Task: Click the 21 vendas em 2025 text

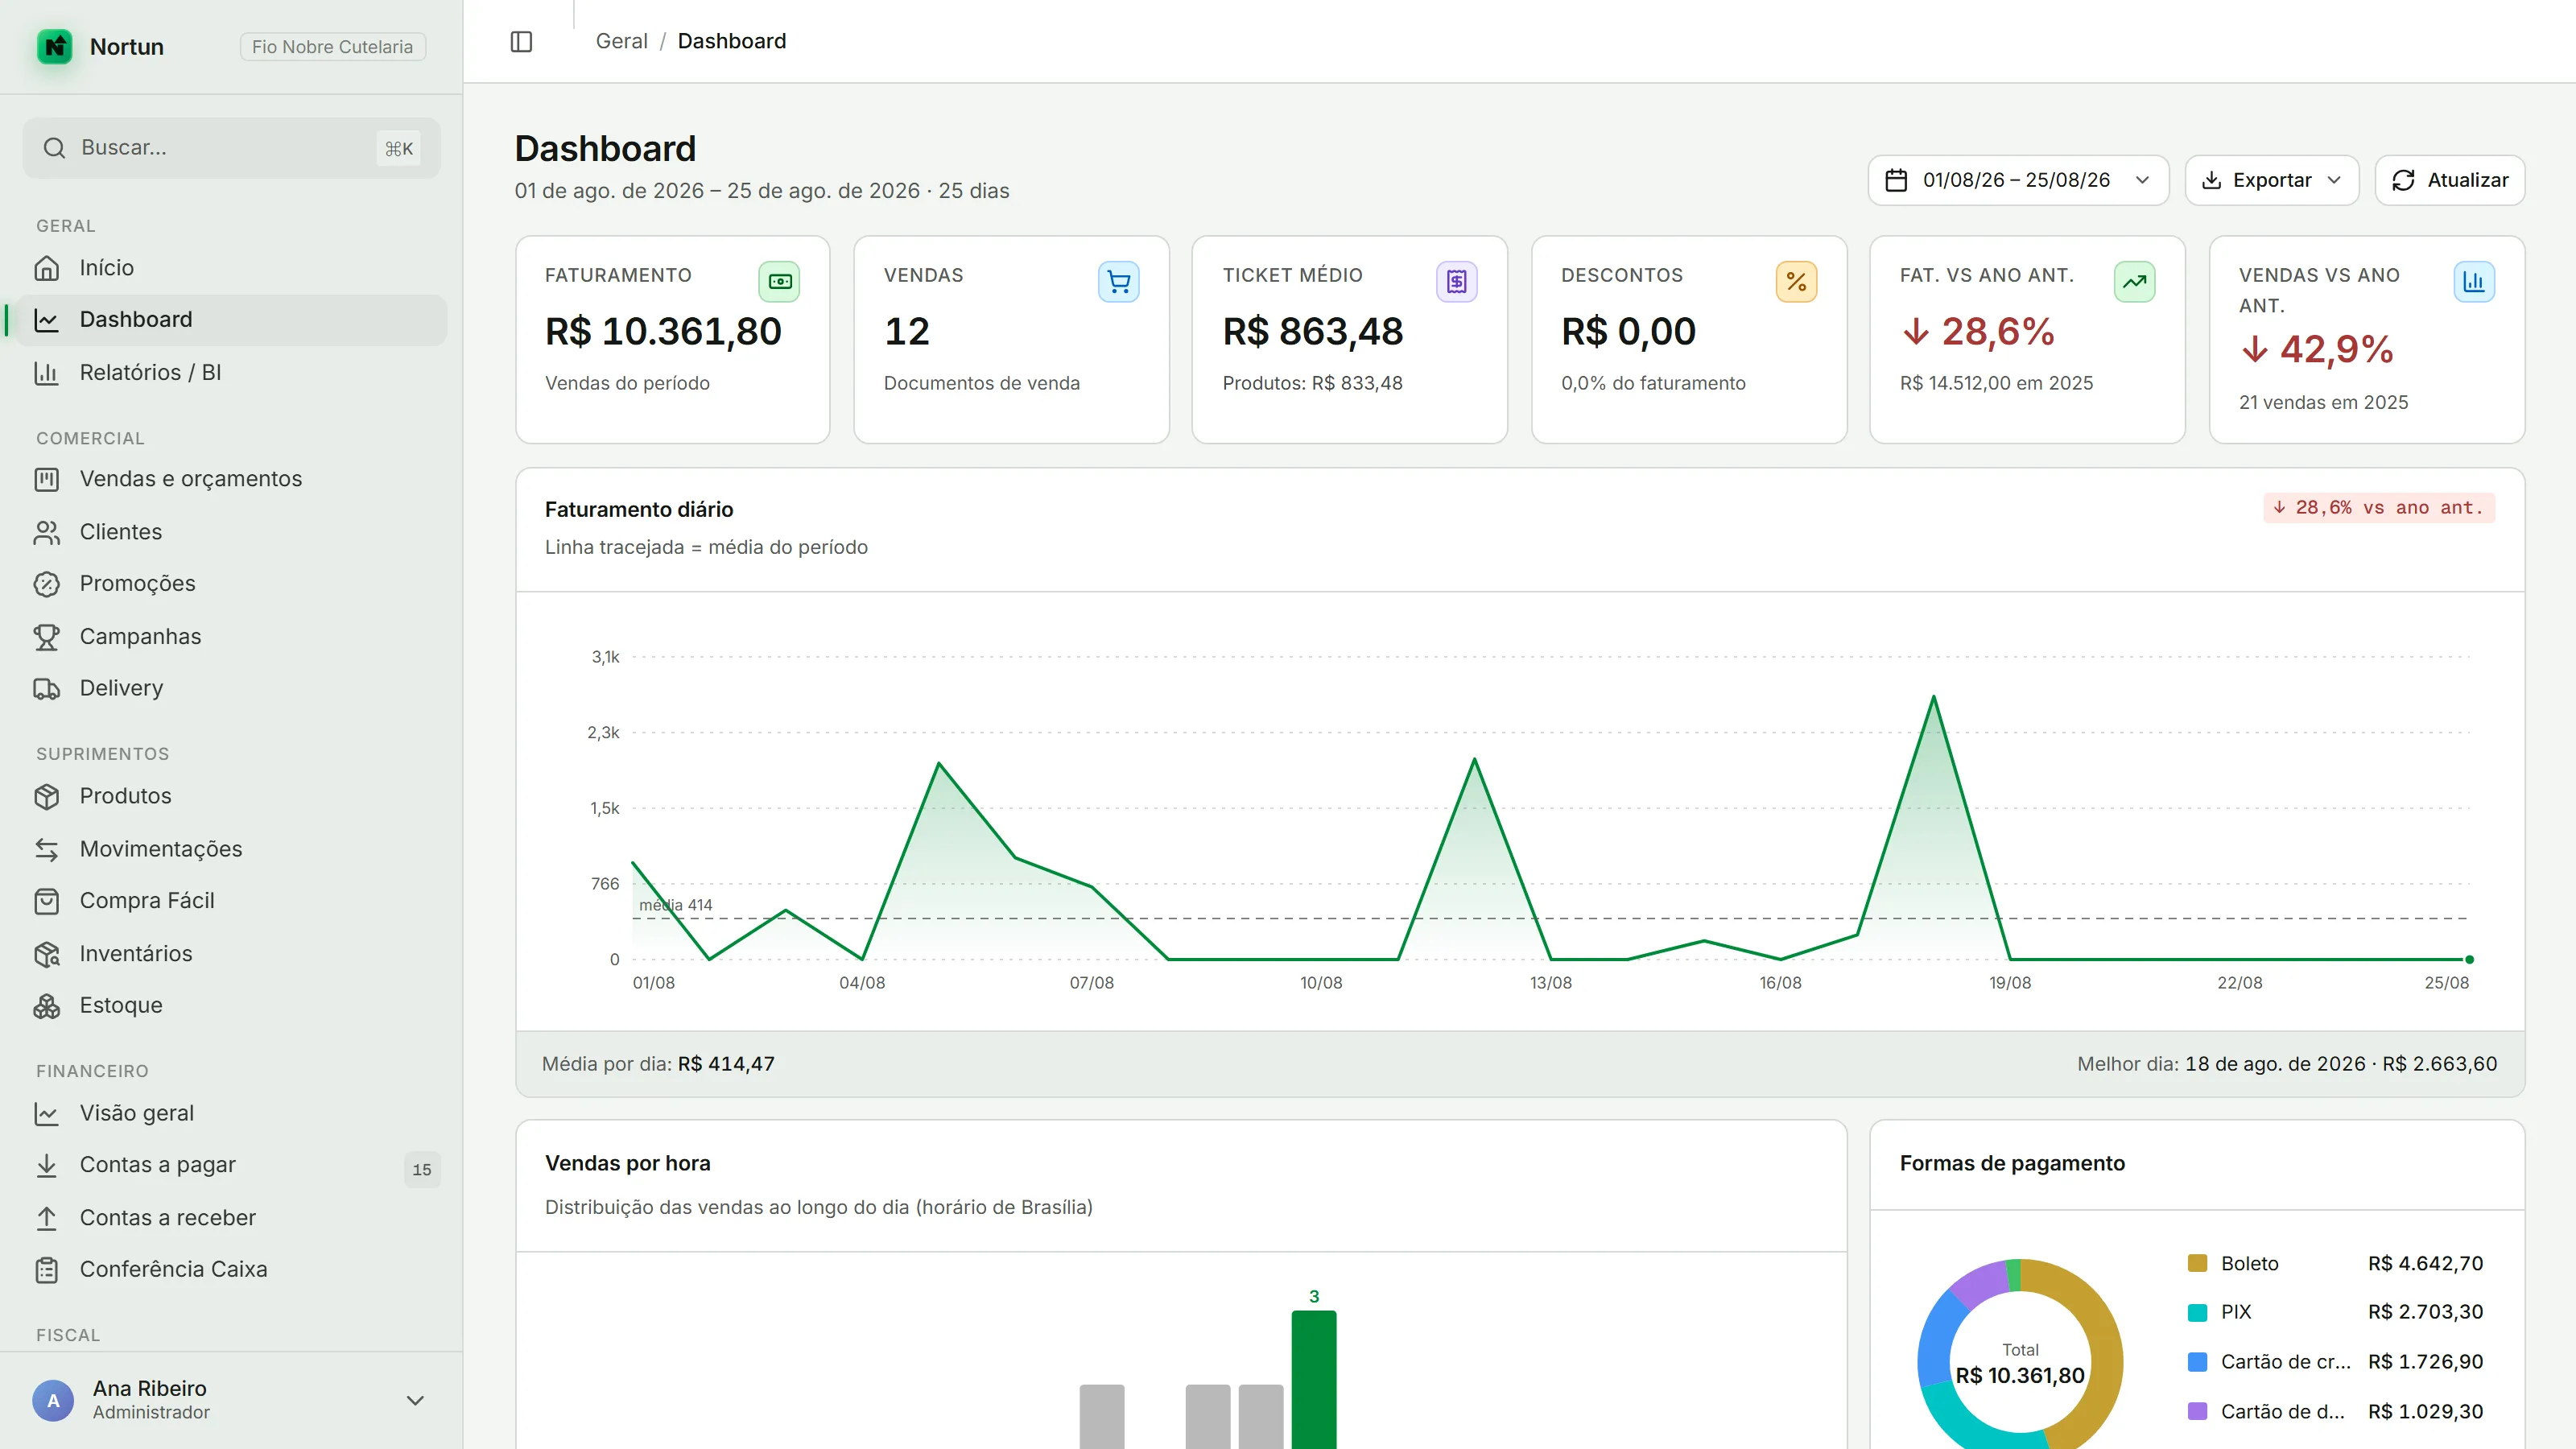Action: tap(2323, 403)
